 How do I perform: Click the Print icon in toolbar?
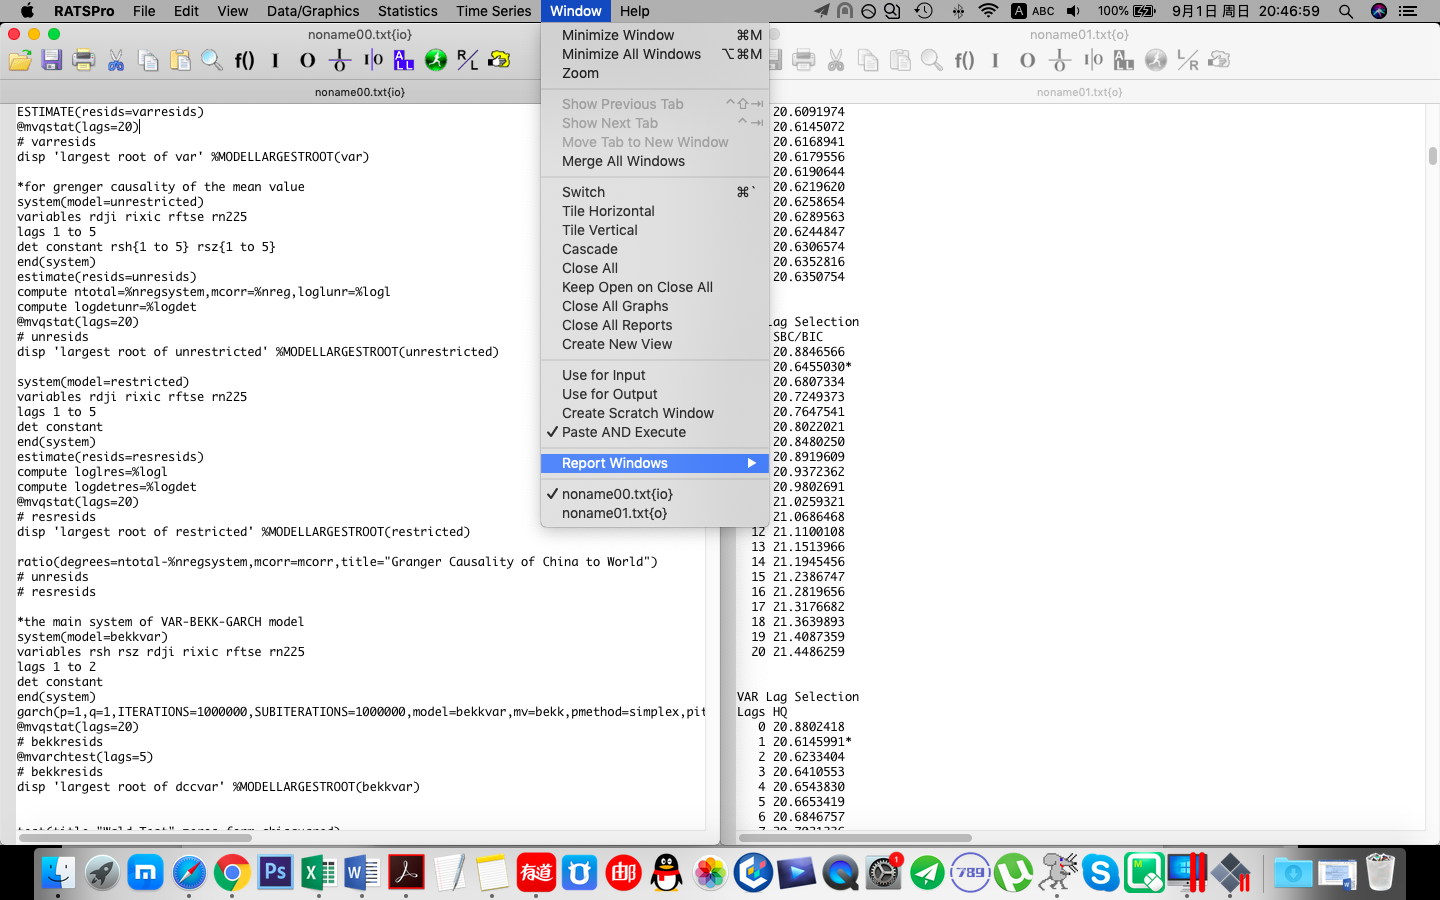[84, 60]
